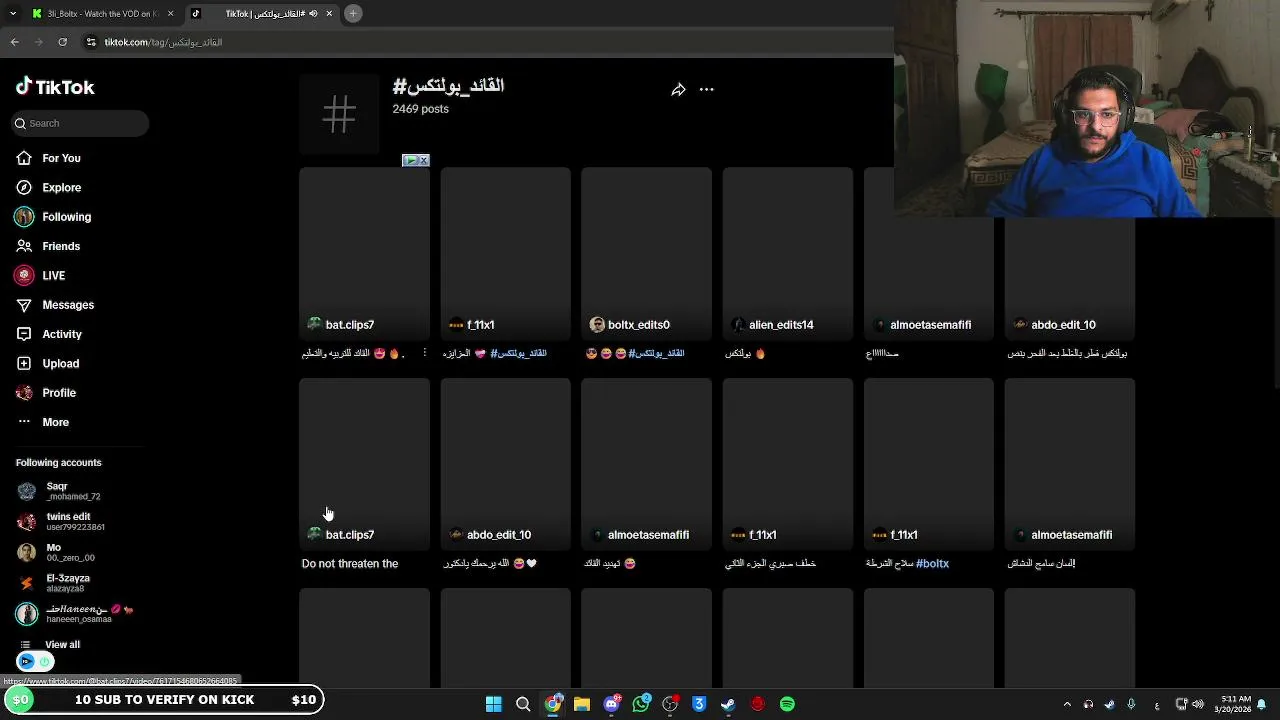The image size is (1280, 720).
Task: Go to your Profile page
Action: tap(46, 393)
